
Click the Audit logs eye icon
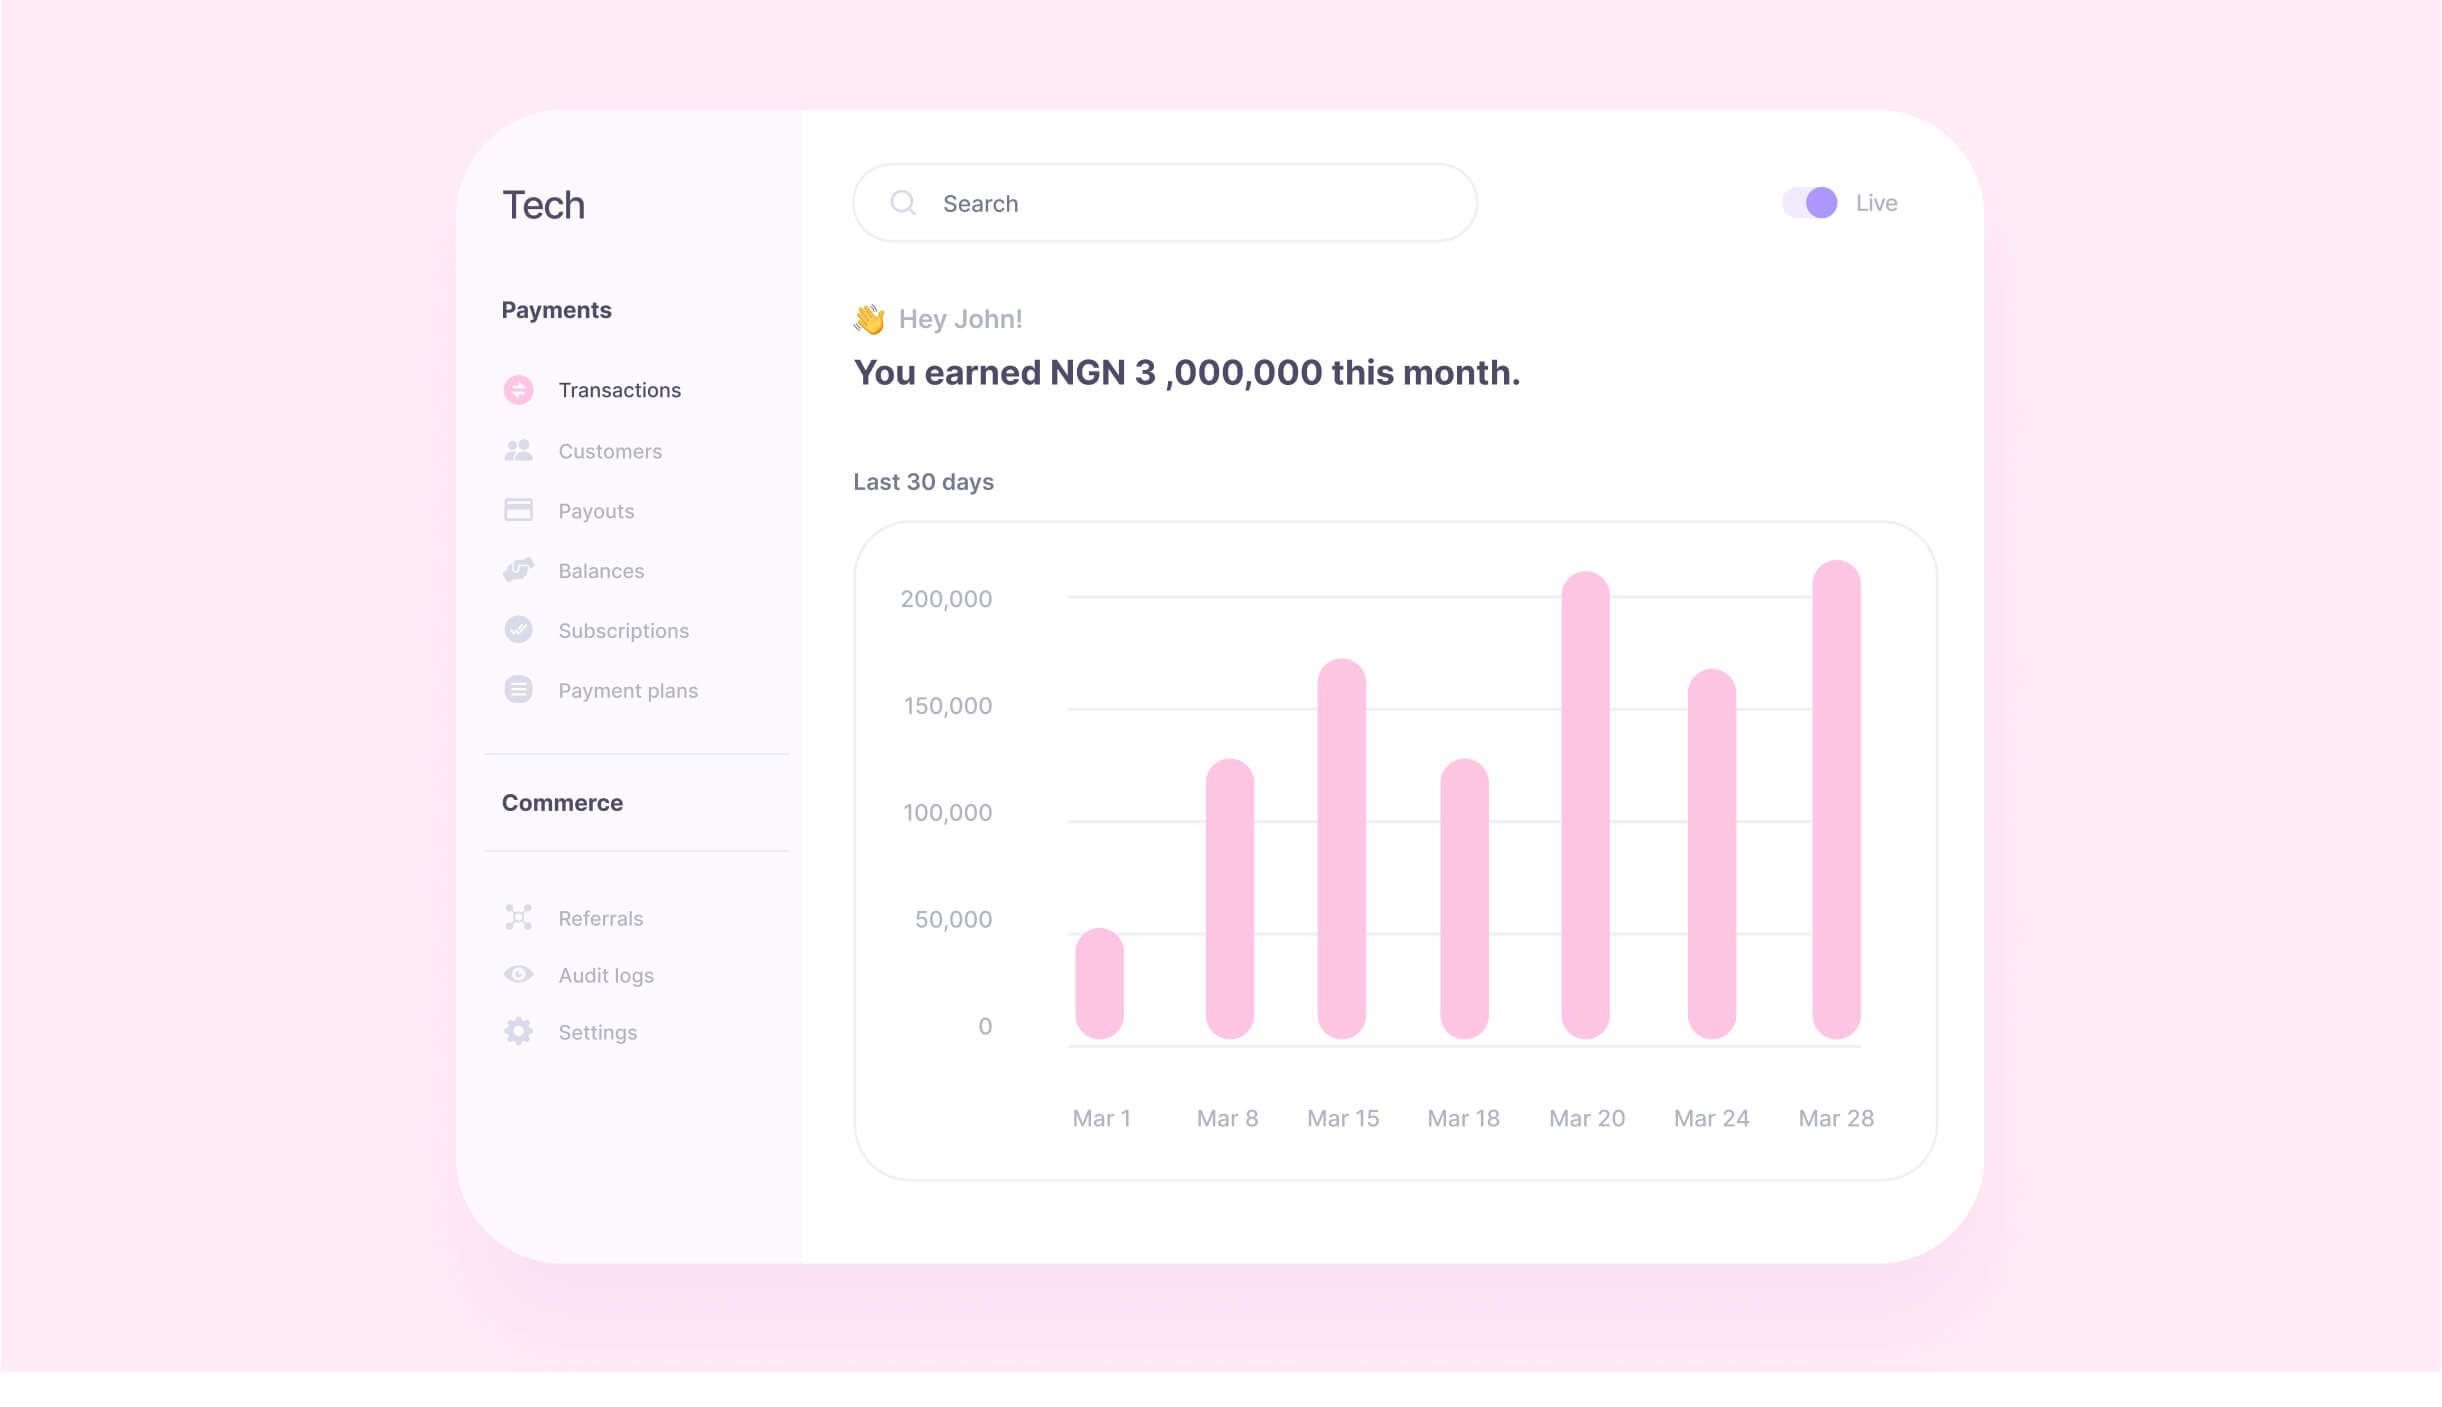[518, 974]
